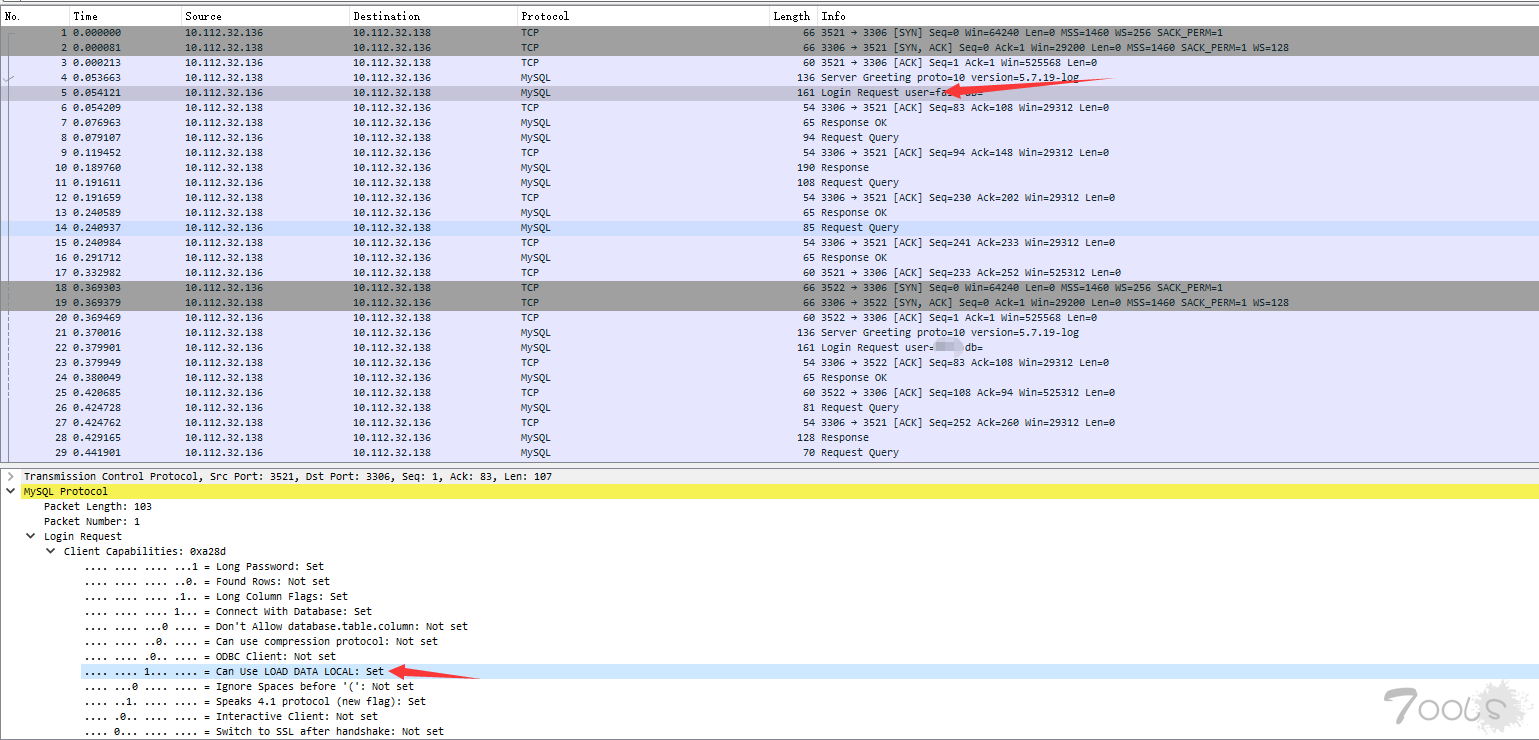Screen dimensions: 1539x740
Task: Select packet 6 ACK with Seq=83 Ack=108 at 0.054209
Action: coord(769,107)
